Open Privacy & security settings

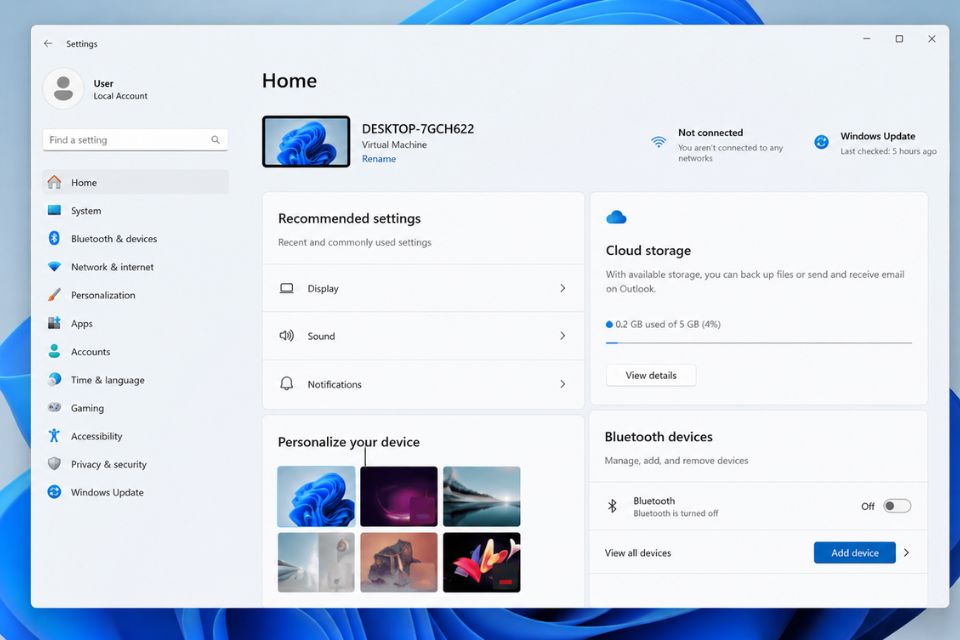click(135, 464)
